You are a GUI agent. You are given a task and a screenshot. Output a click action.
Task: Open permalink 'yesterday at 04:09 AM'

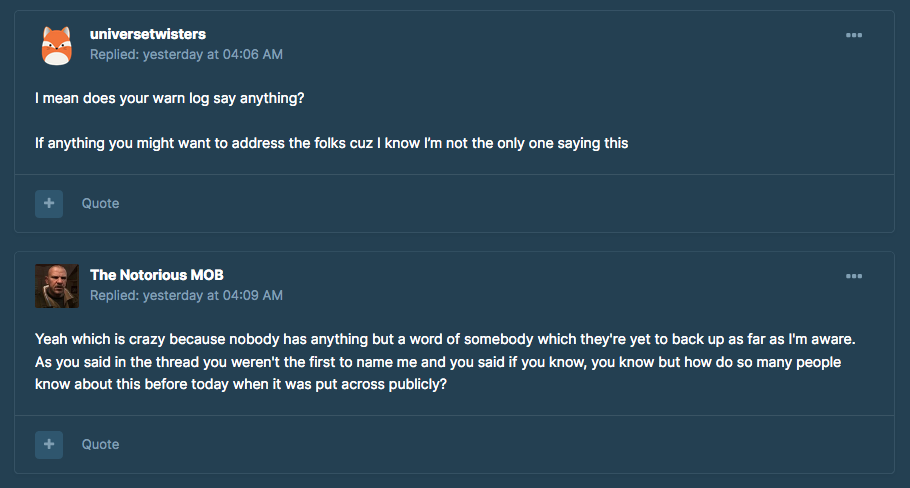213,295
